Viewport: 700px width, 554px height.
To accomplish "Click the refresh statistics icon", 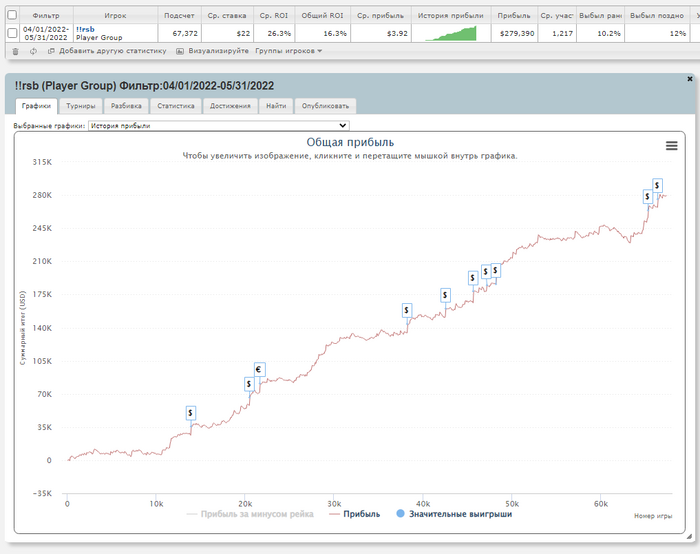I will pos(33,51).
